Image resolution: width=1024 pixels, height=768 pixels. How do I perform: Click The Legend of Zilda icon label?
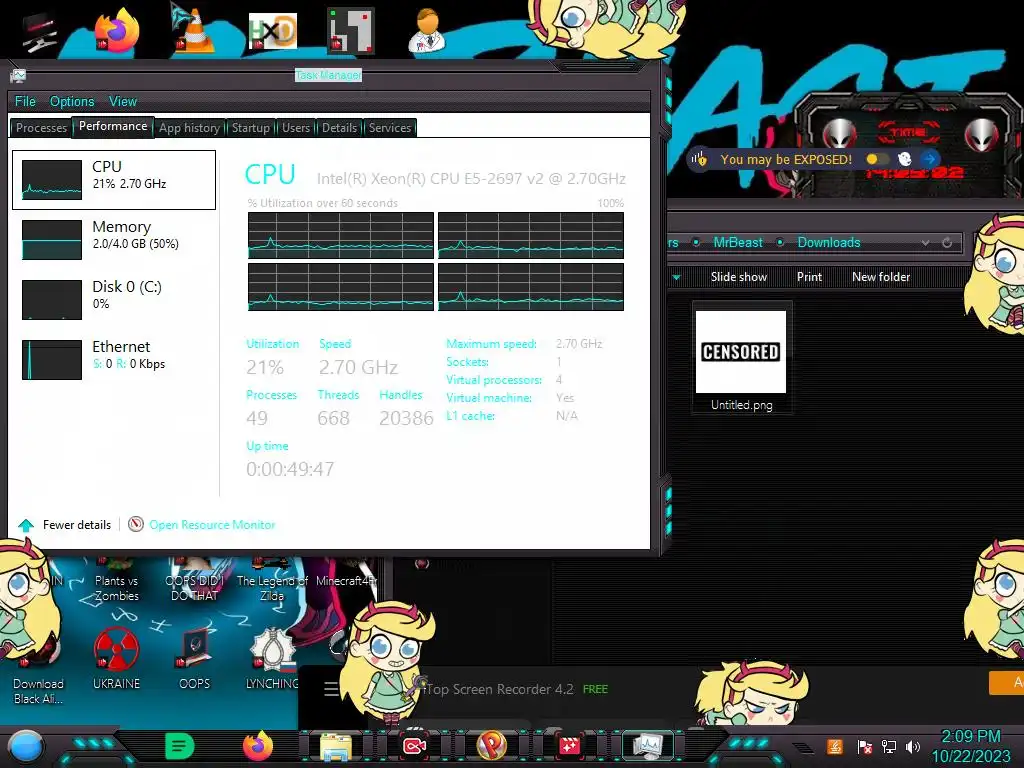tap(272, 588)
